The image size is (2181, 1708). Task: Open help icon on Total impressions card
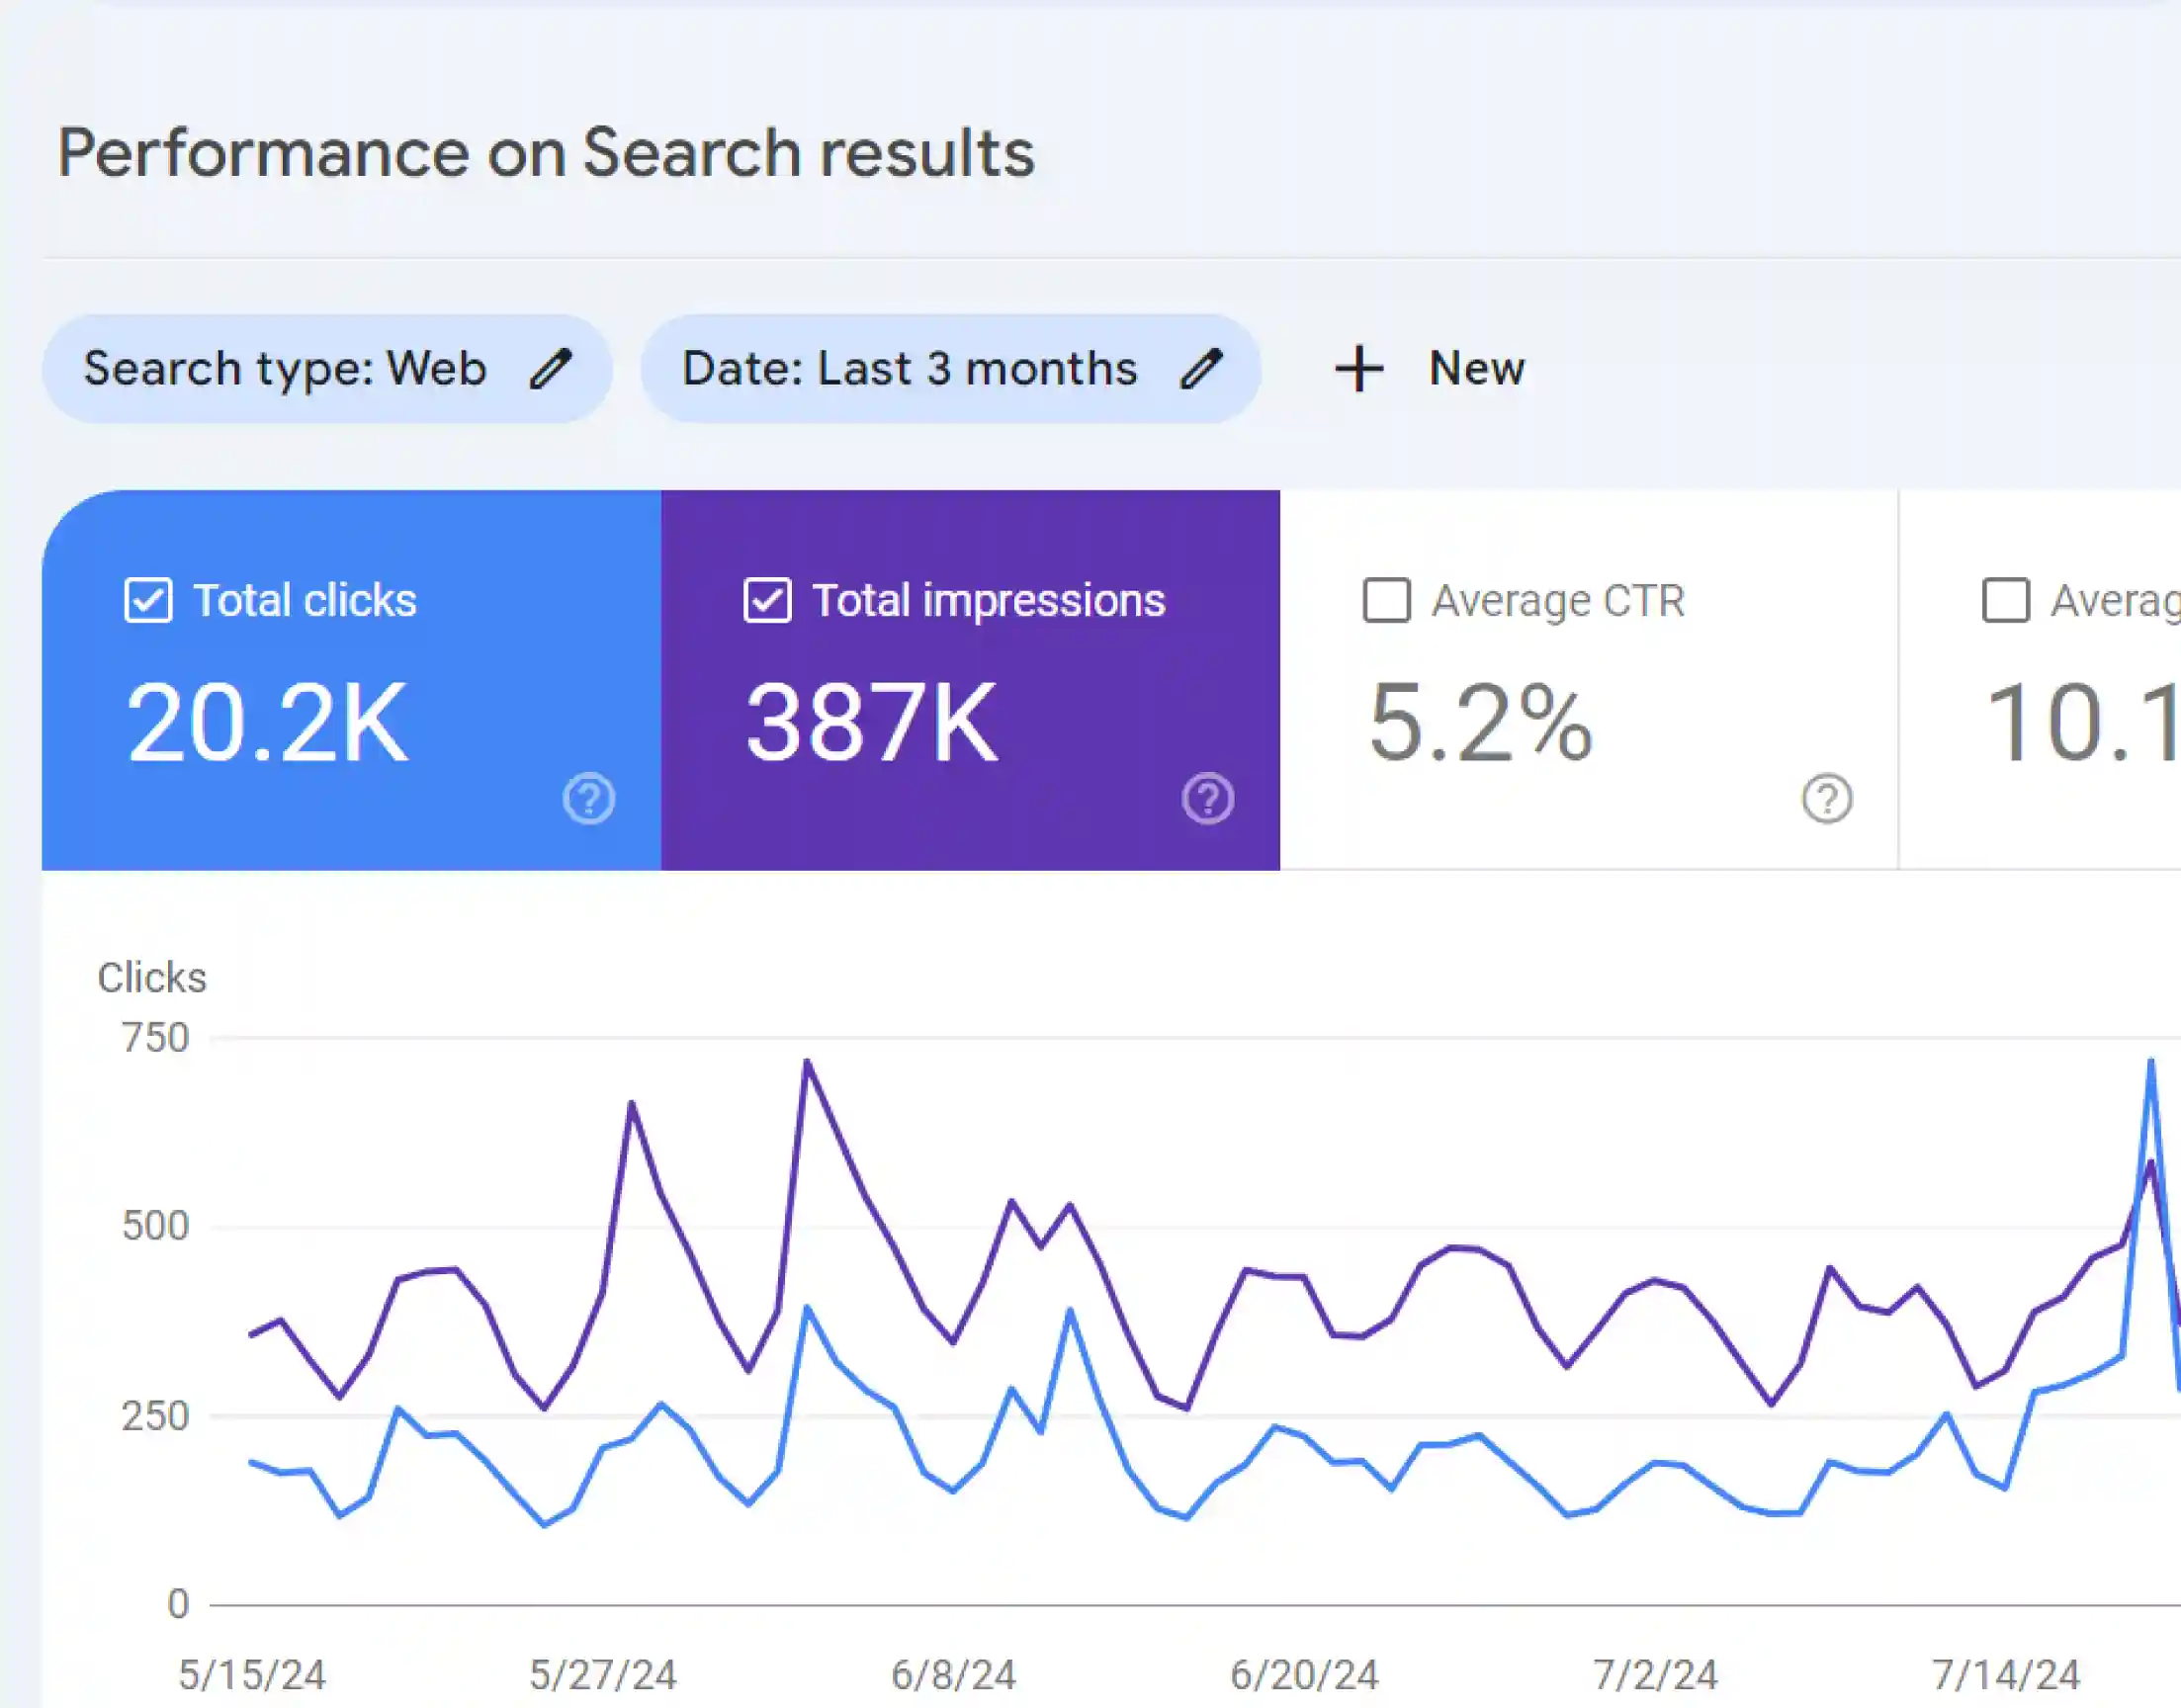pos(1208,799)
